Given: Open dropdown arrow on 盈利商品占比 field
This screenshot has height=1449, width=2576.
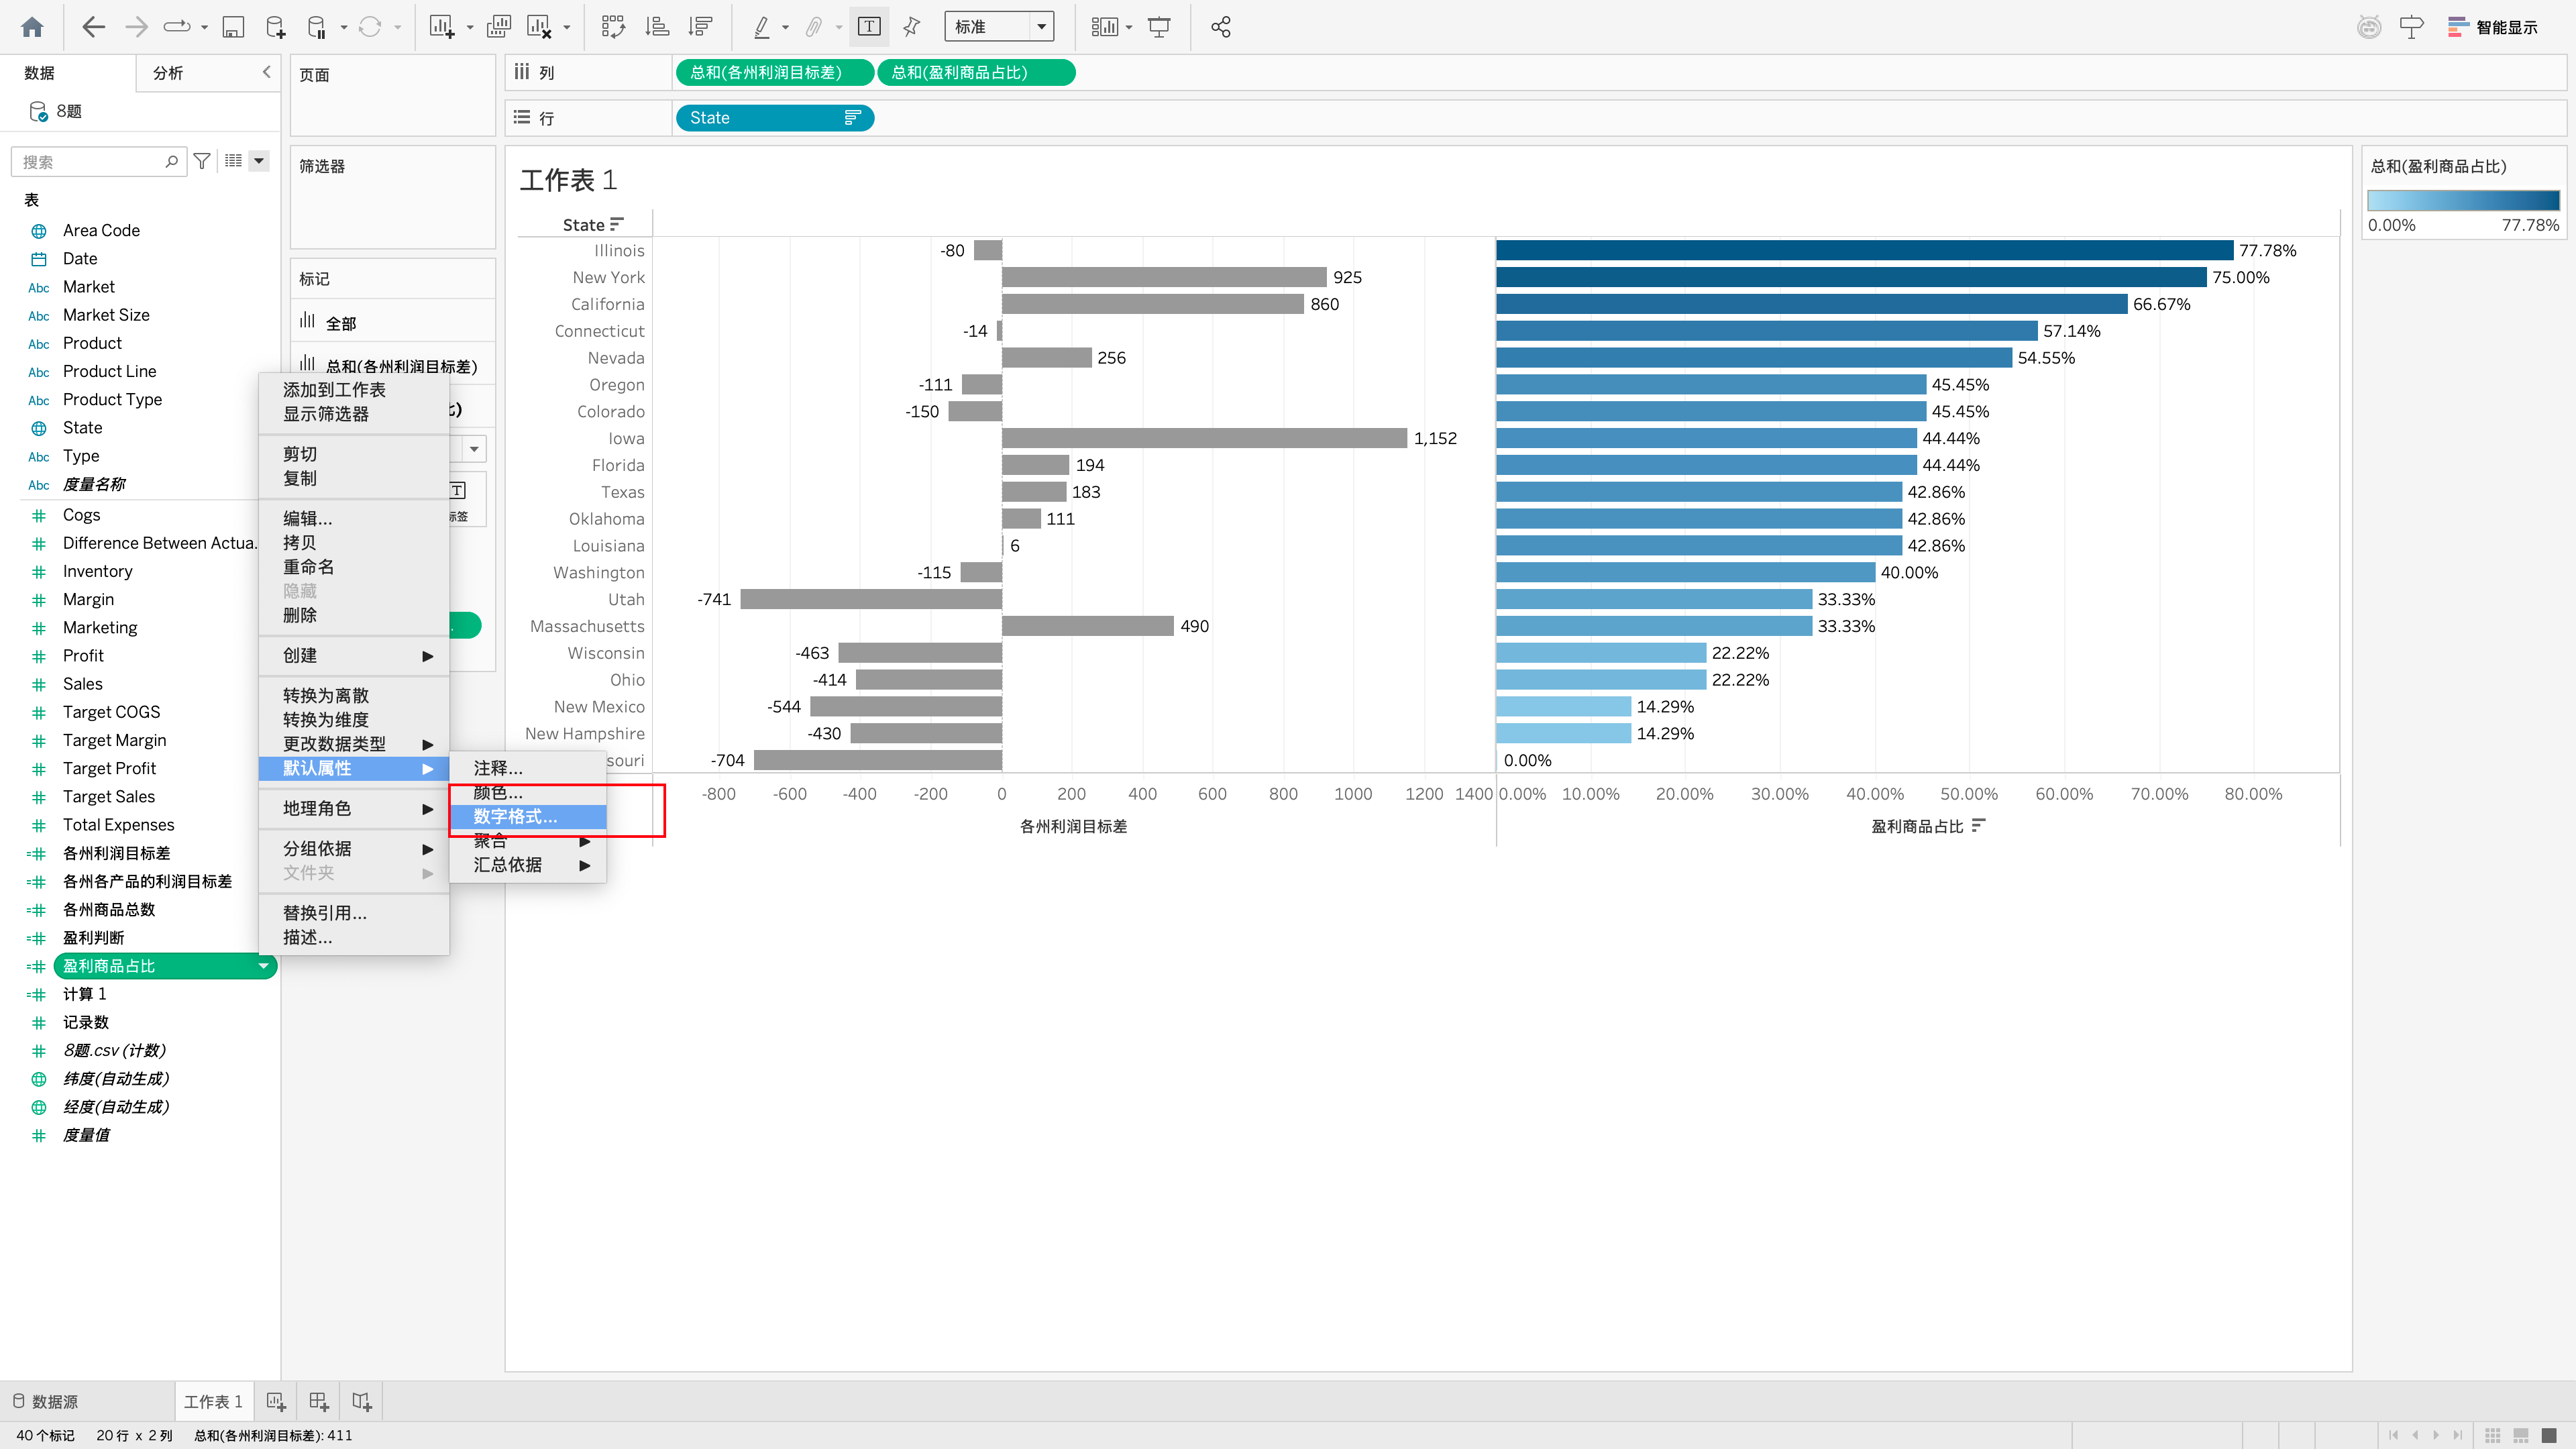Looking at the screenshot, I should click(x=263, y=966).
